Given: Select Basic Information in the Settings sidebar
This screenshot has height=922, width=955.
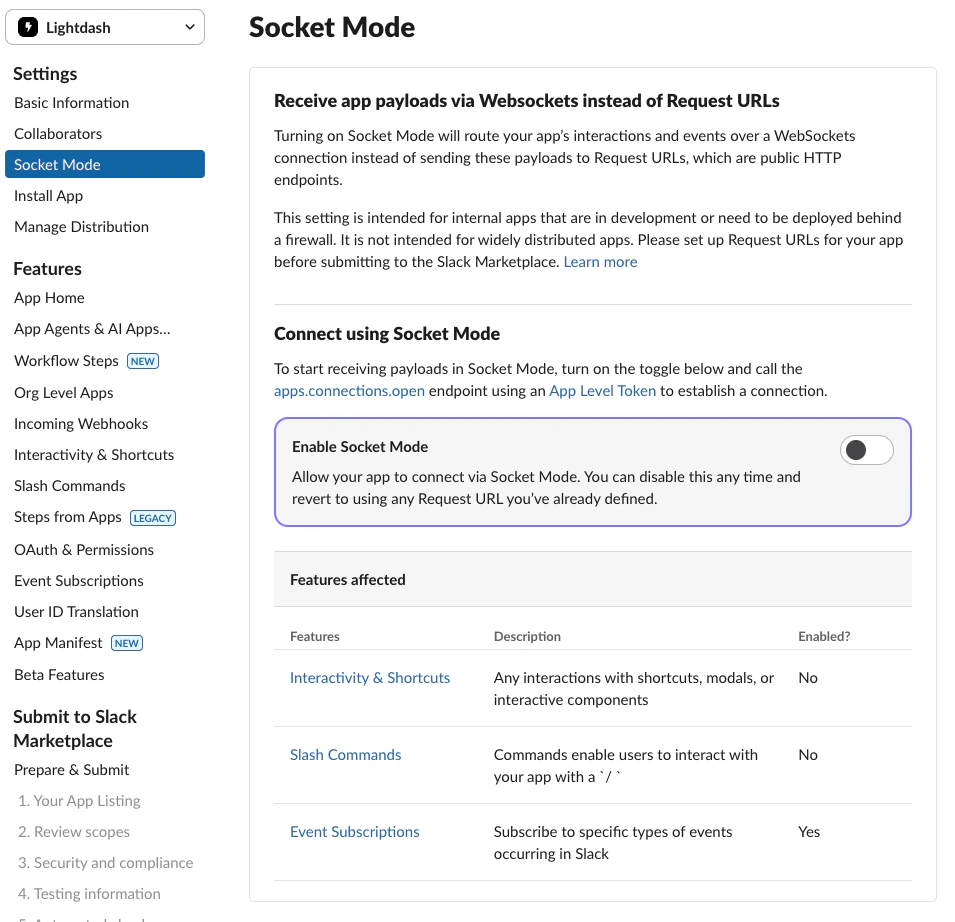Looking at the screenshot, I should (x=71, y=102).
